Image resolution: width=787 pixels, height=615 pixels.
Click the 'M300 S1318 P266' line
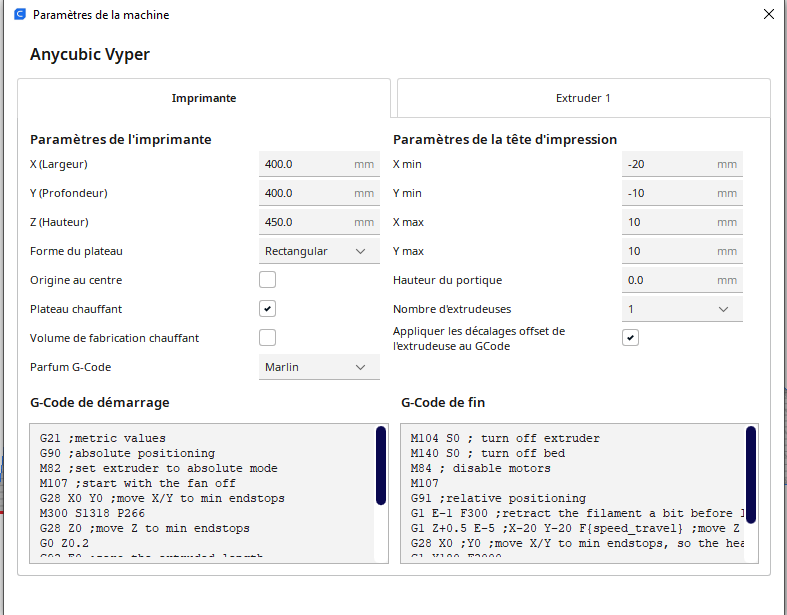click(x=92, y=513)
